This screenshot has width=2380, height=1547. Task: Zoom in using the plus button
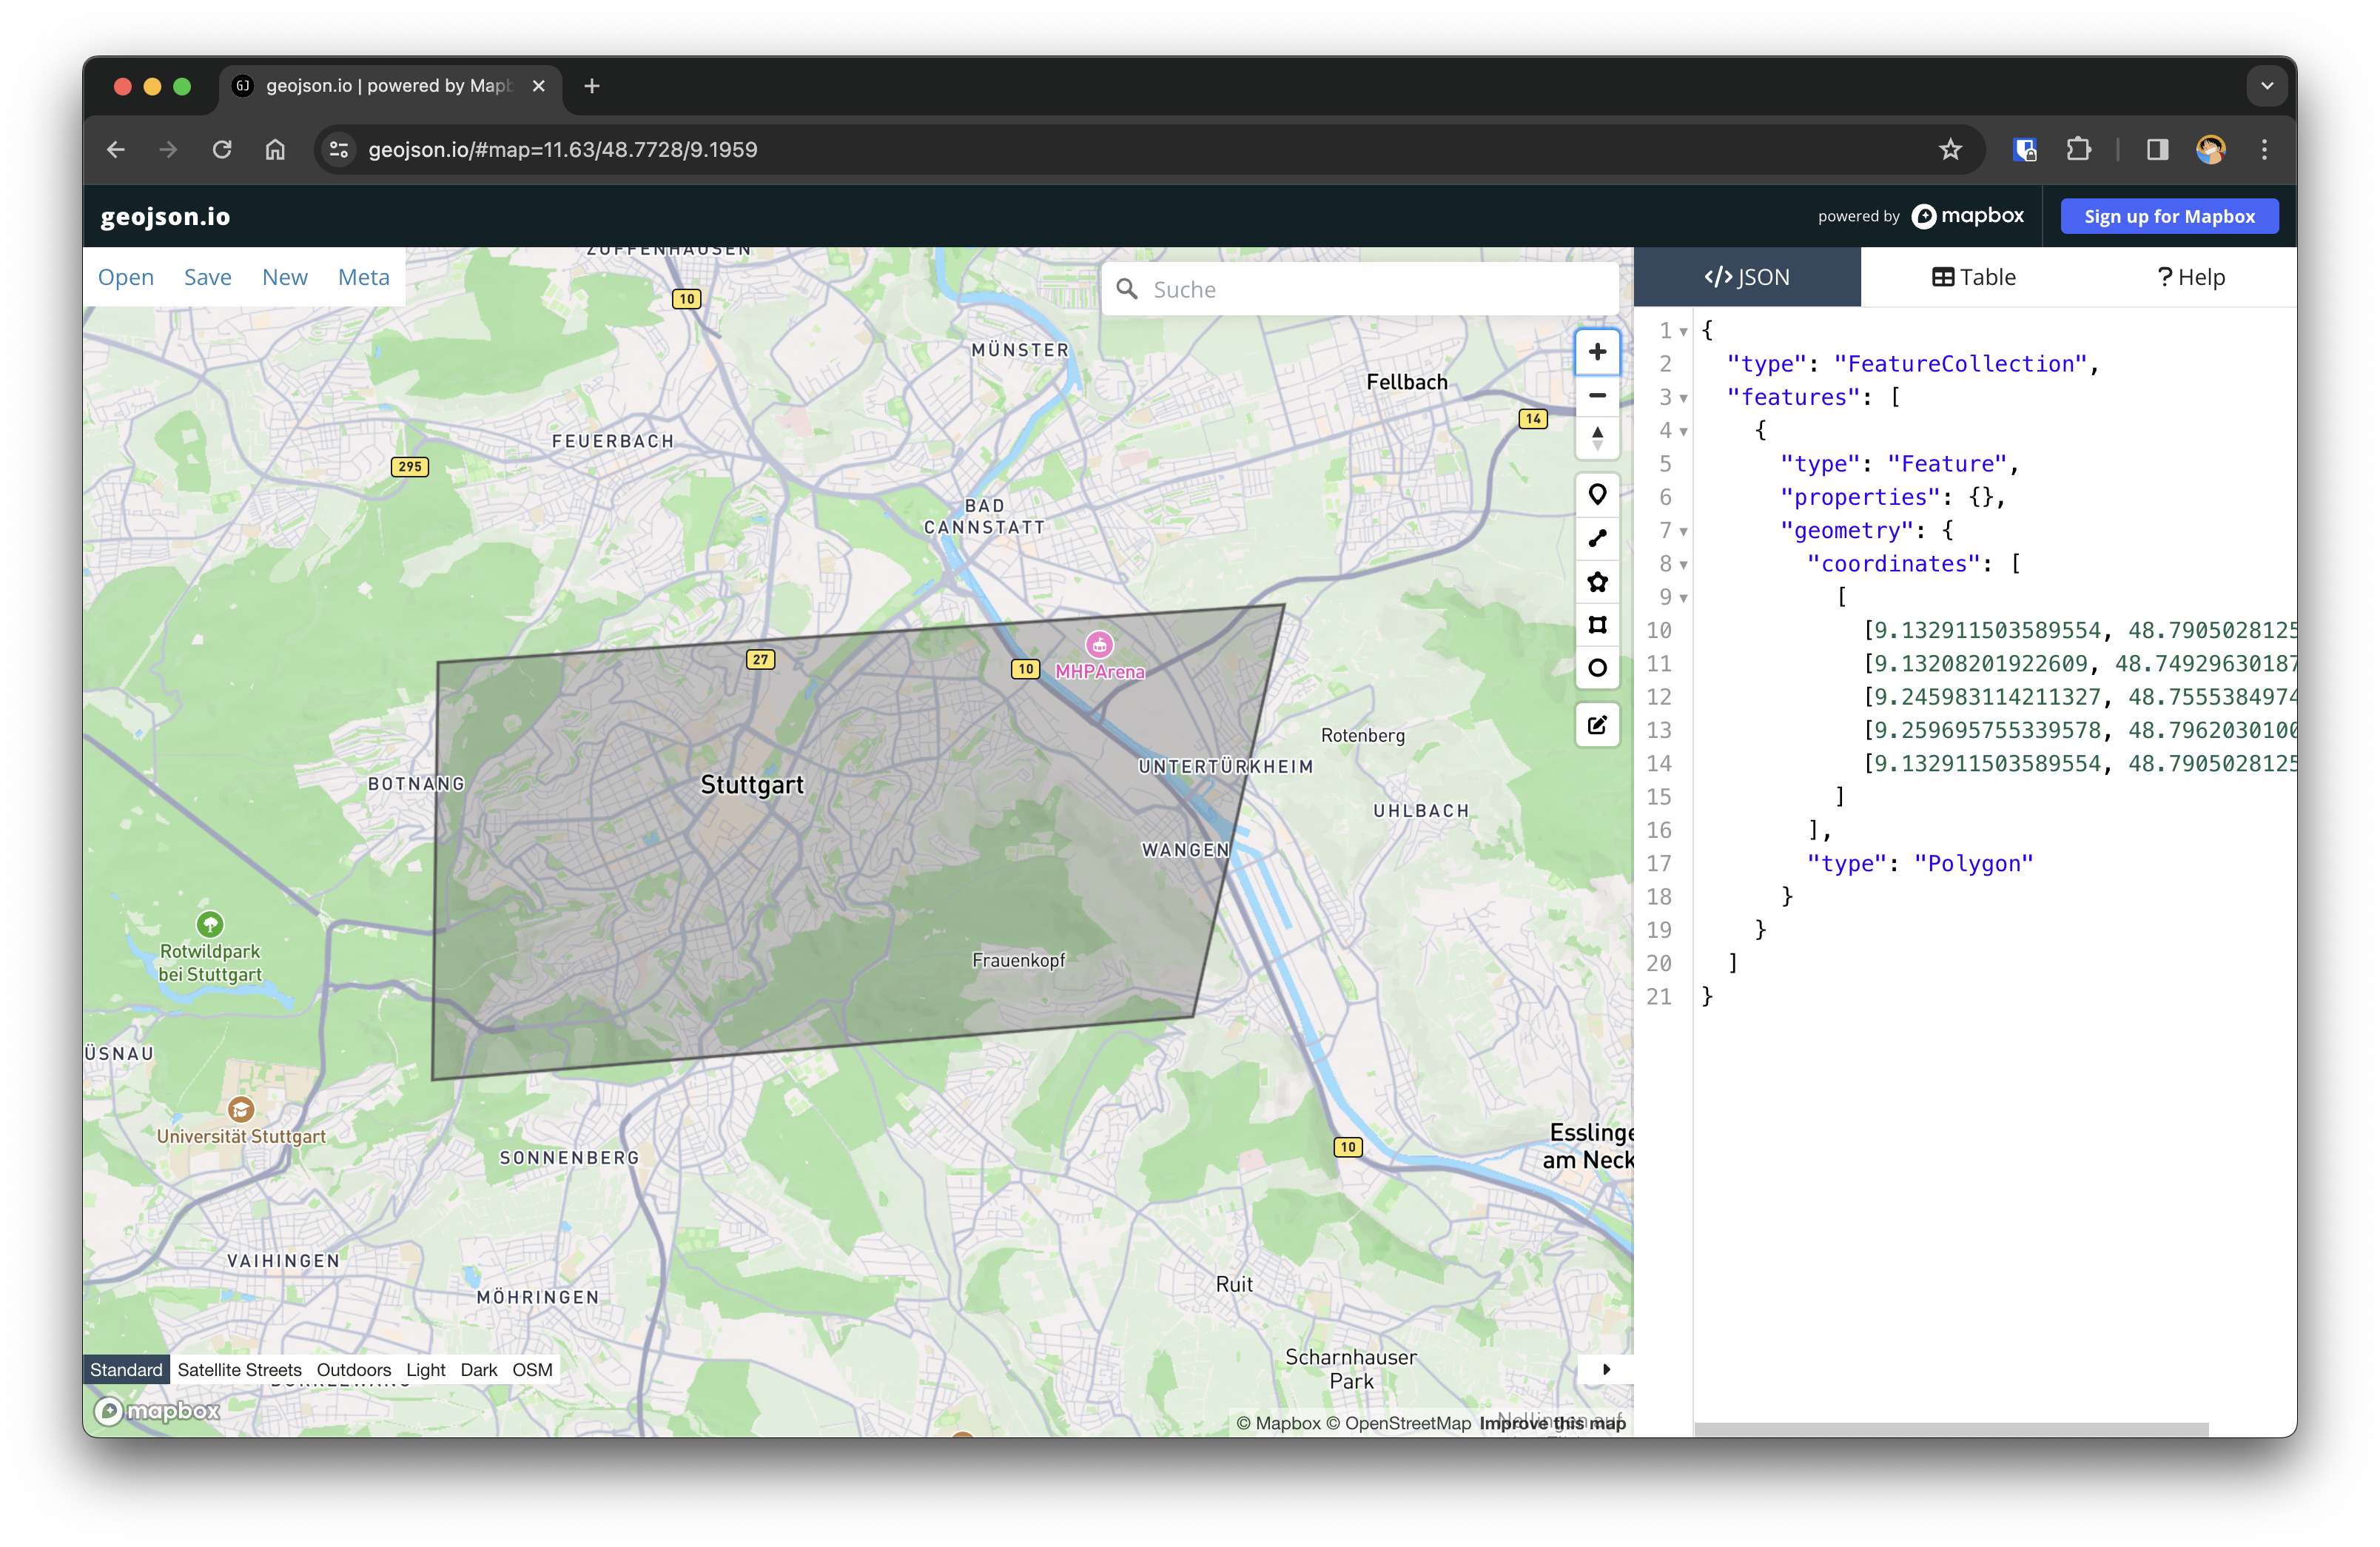point(1597,351)
